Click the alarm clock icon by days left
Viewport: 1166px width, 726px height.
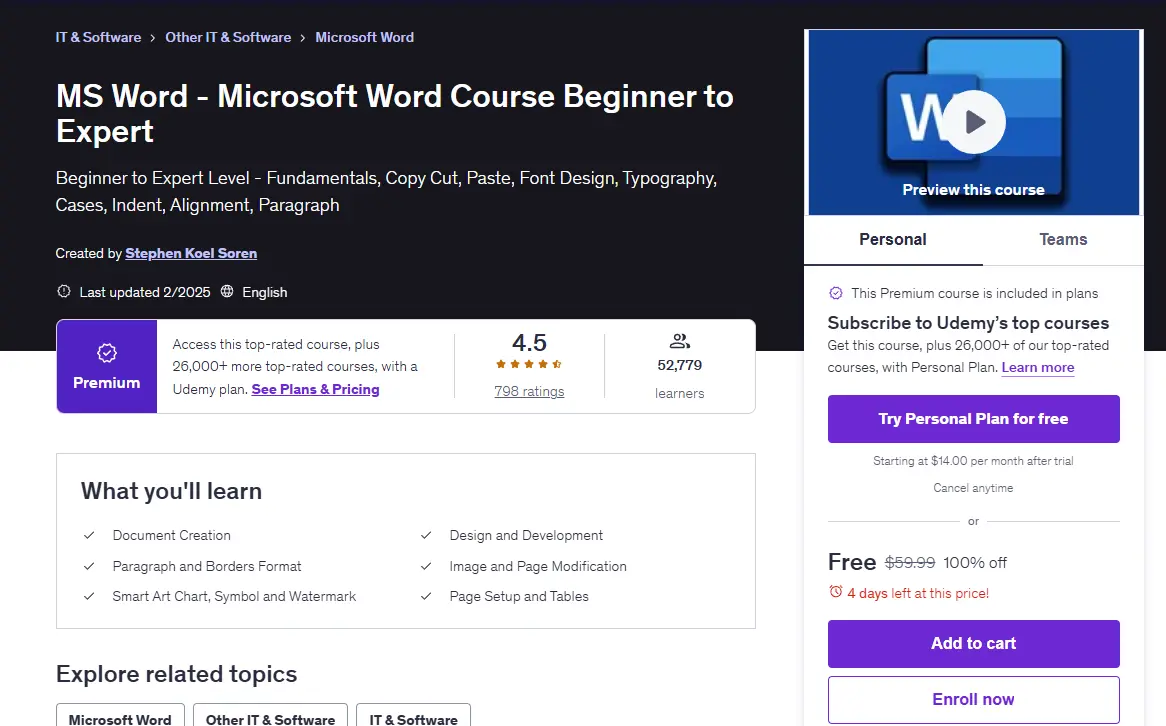[x=836, y=592]
